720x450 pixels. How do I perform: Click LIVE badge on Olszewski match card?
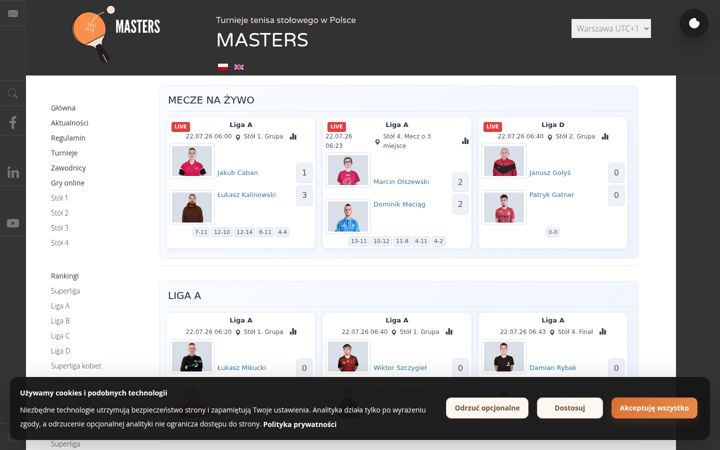pyautogui.click(x=337, y=127)
